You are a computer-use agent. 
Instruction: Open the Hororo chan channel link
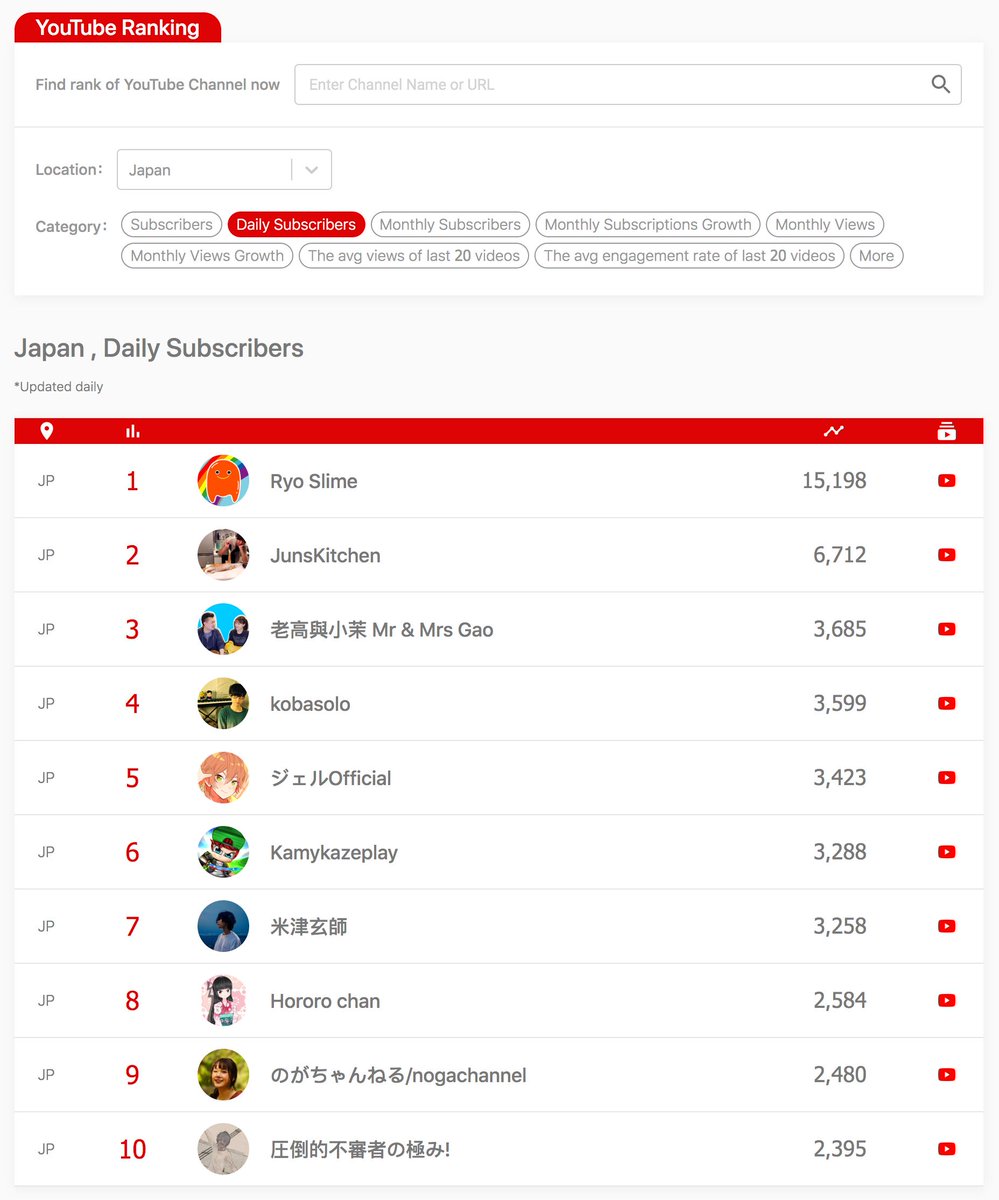pos(325,1000)
